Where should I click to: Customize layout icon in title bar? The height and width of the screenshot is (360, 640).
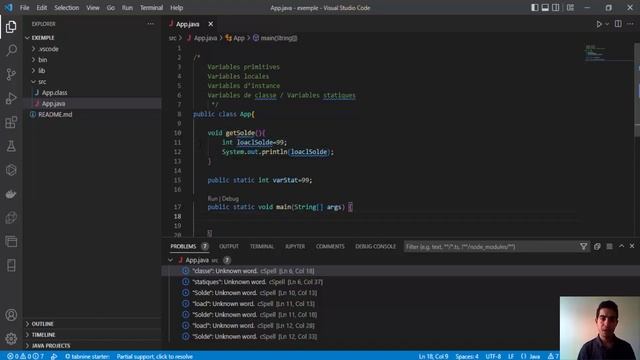click(570, 8)
